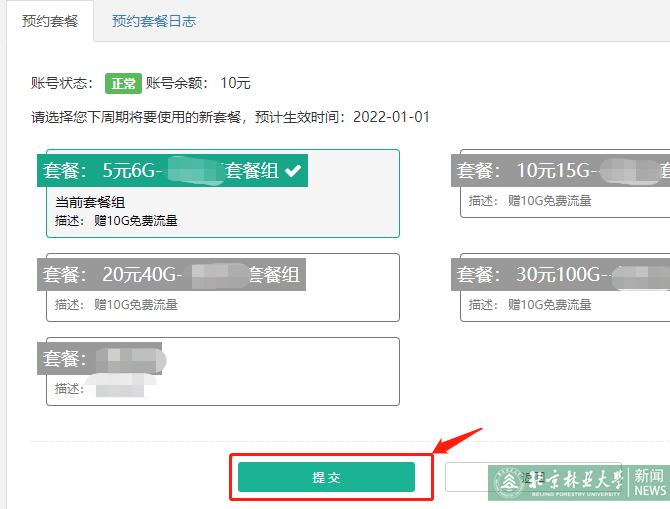Image resolution: width=670 pixels, height=509 pixels.
Task: Click the 新闻 NEWS label
Action: tap(649, 483)
